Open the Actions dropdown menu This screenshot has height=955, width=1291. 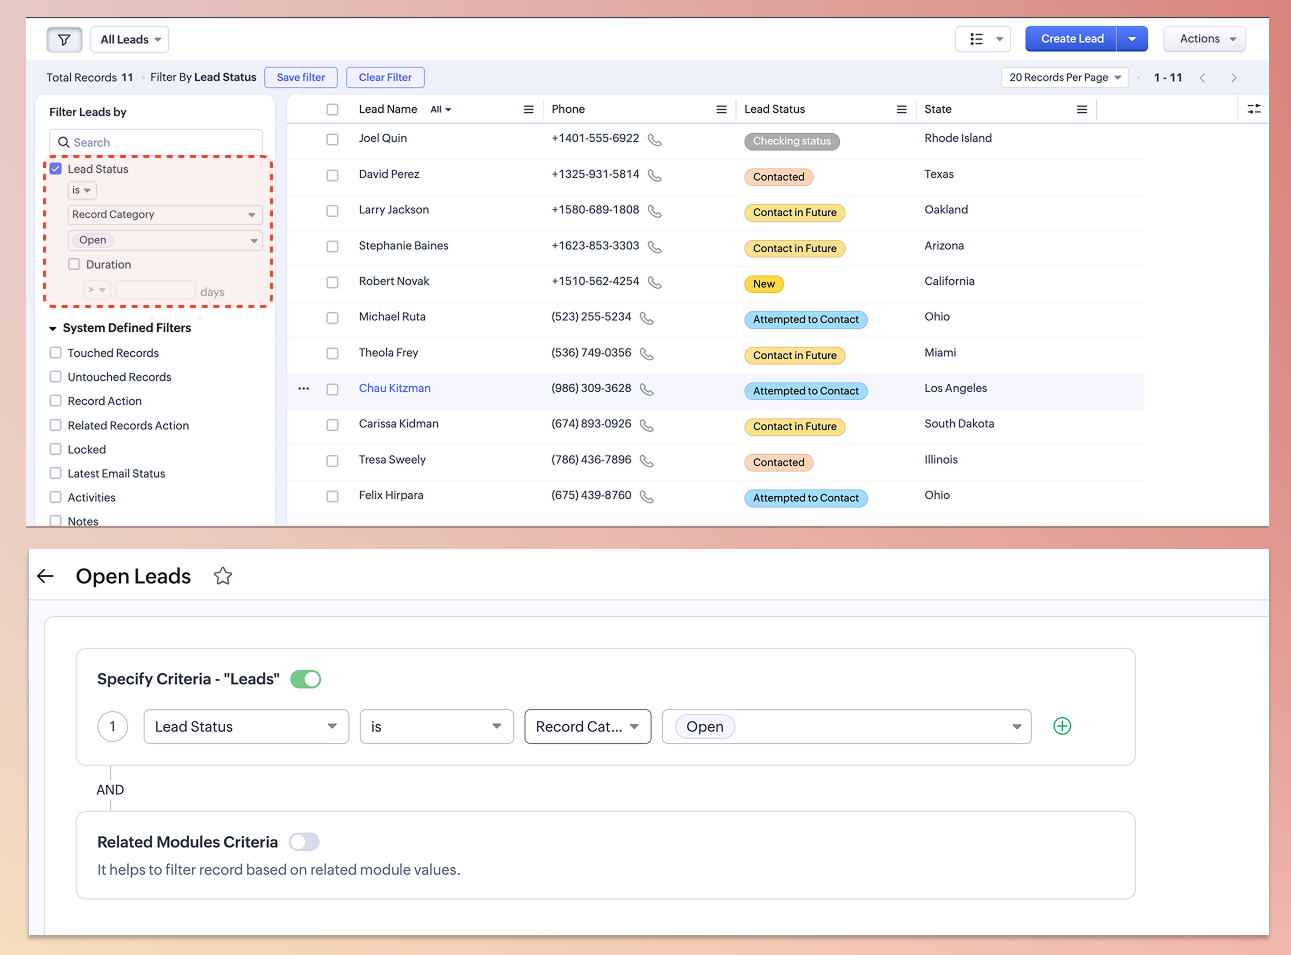coord(1204,39)
